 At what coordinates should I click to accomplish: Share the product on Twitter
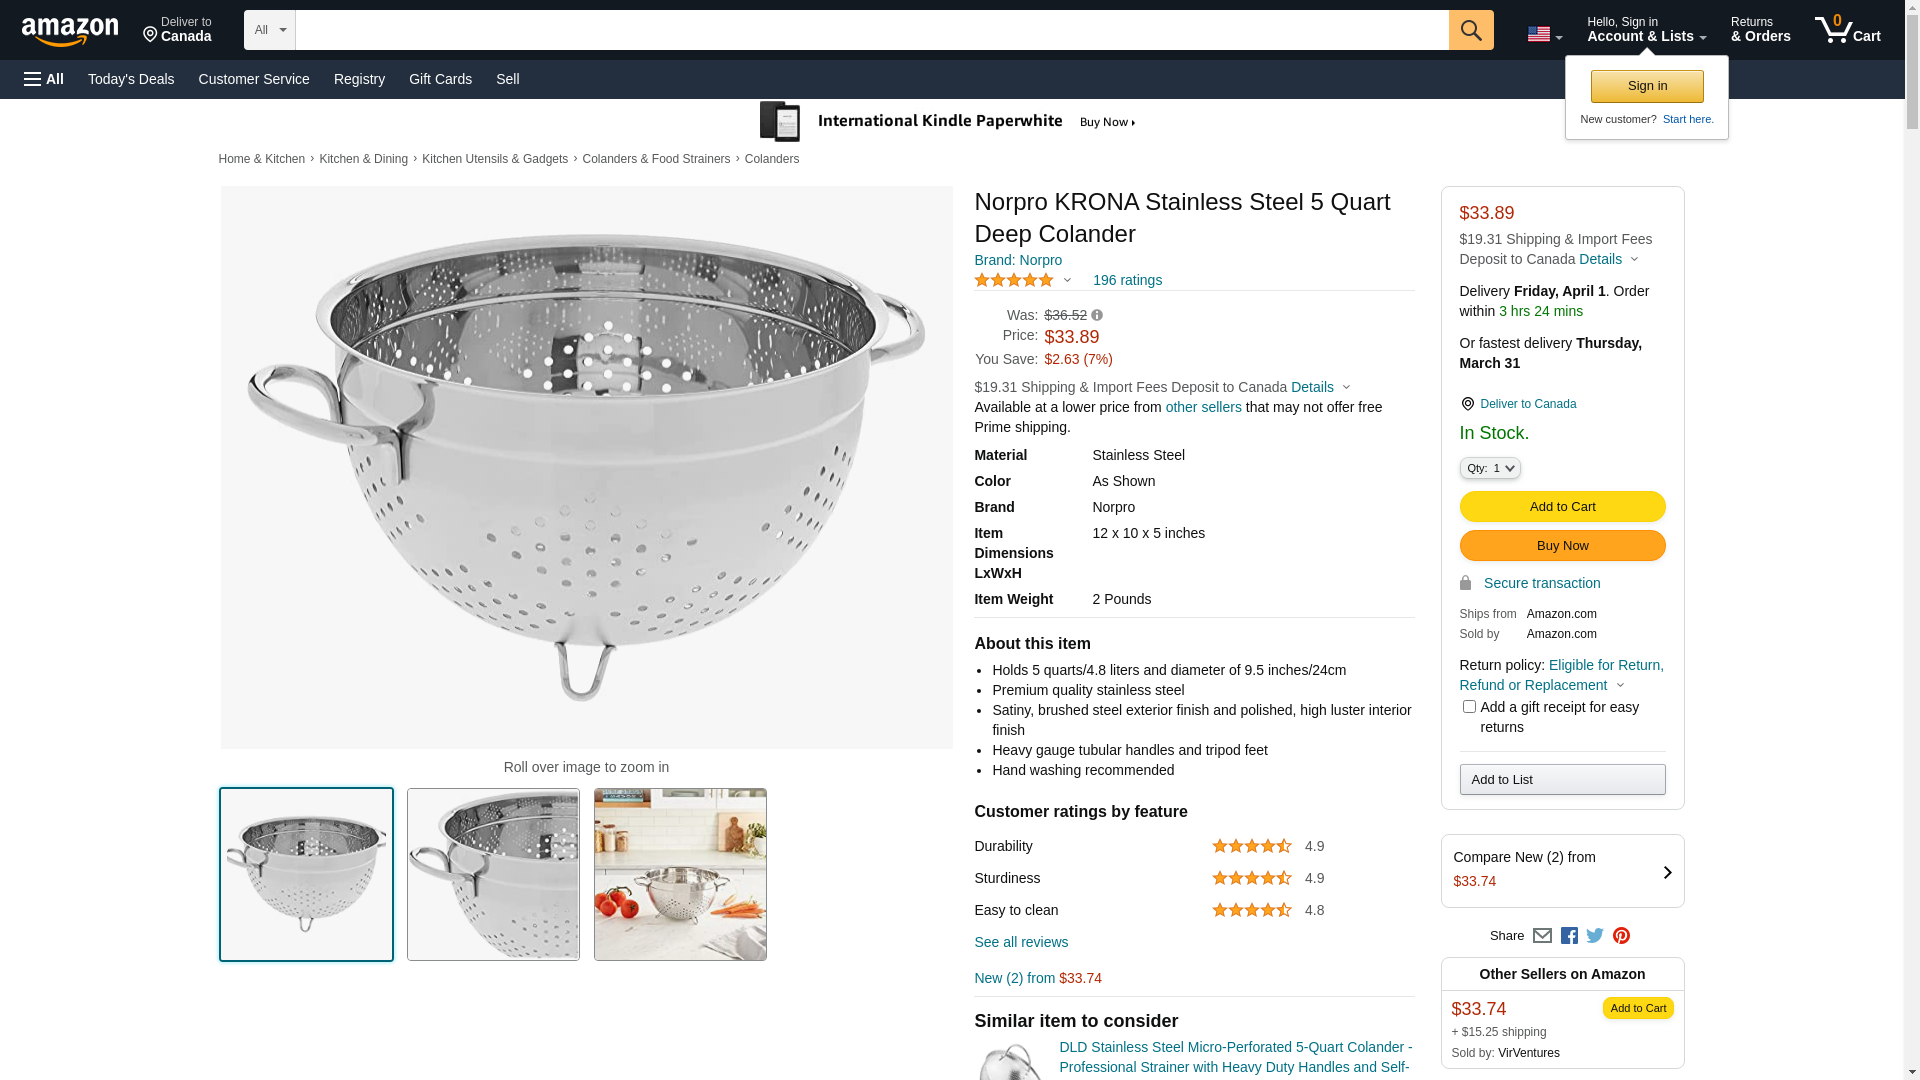(1595, 936)
